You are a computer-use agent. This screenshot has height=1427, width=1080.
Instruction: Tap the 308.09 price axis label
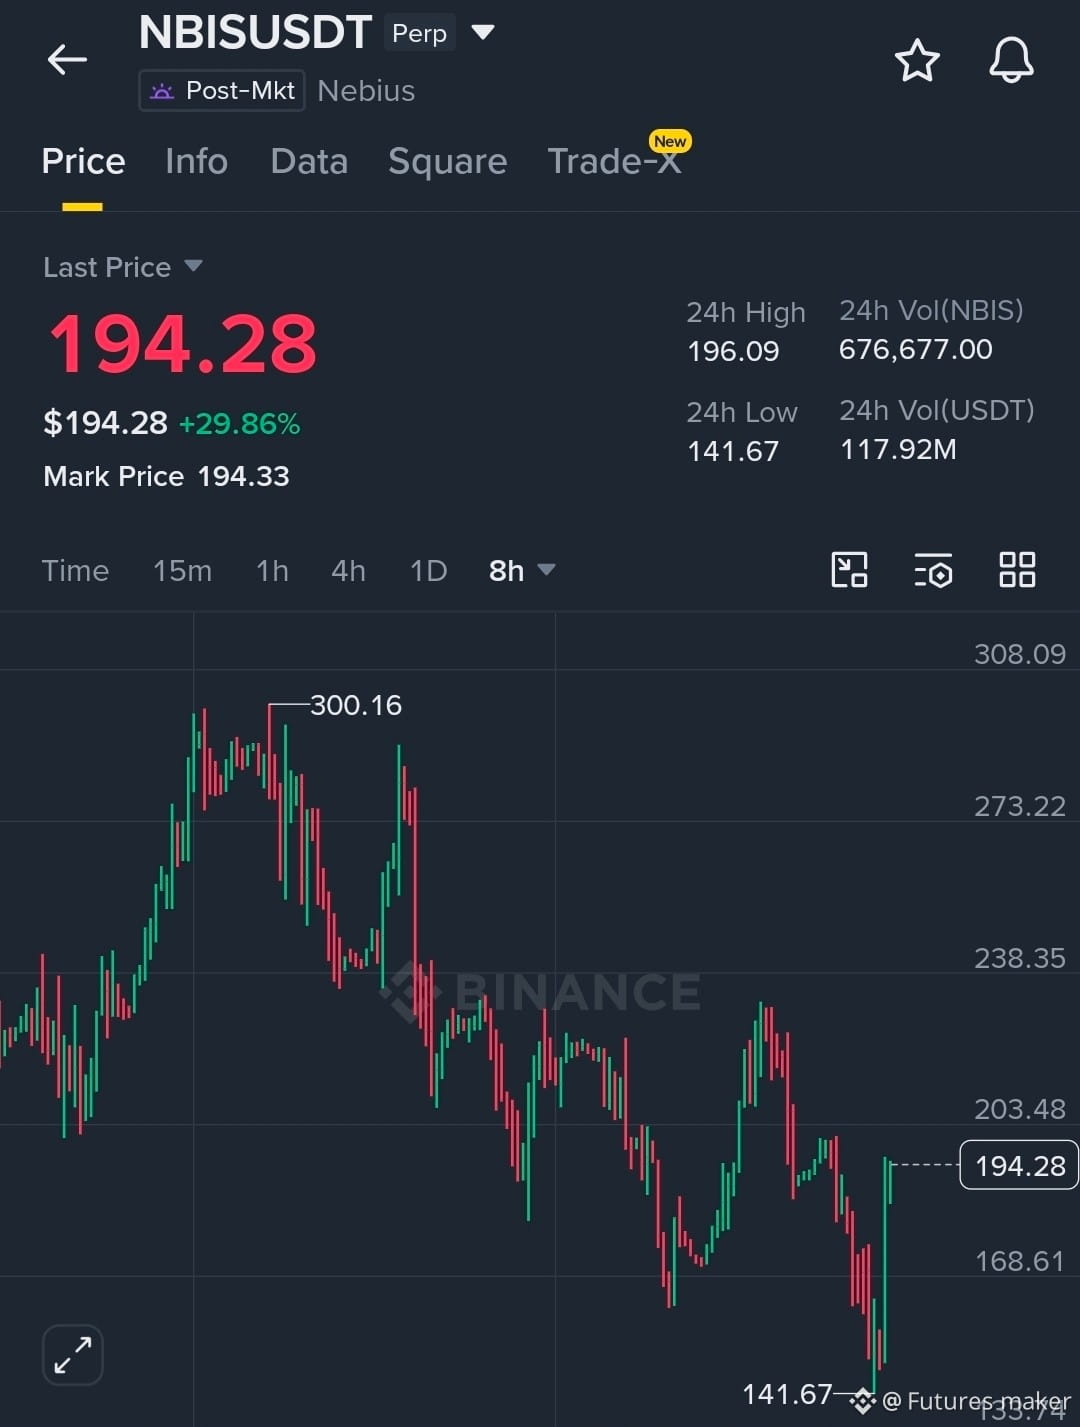coord(1020,654)
